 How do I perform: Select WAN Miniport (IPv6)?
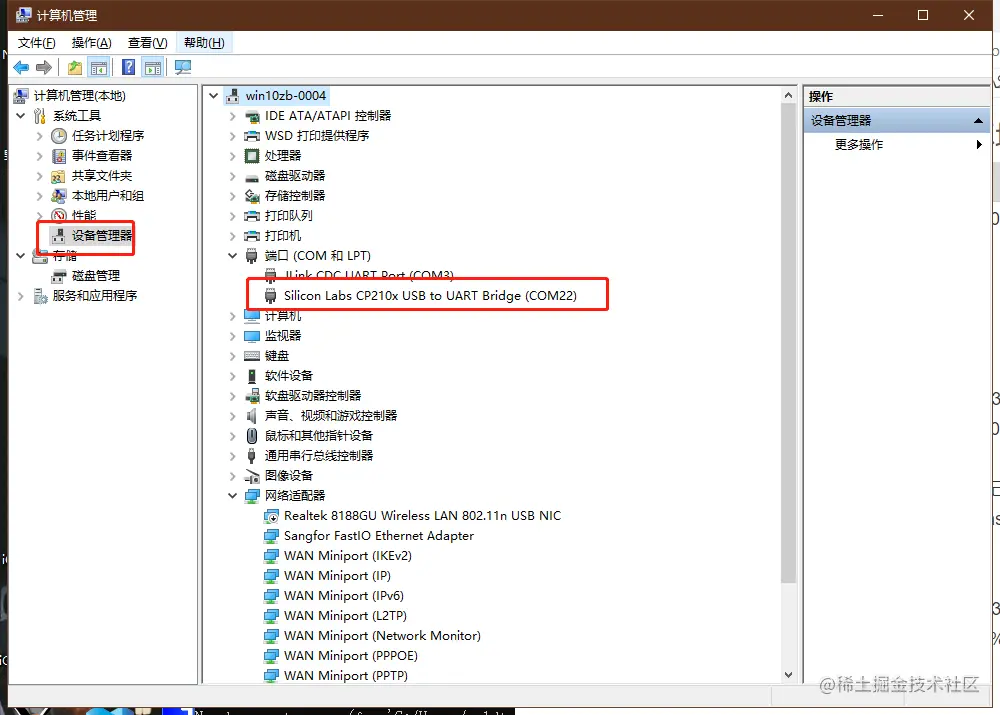click(344, 596)
